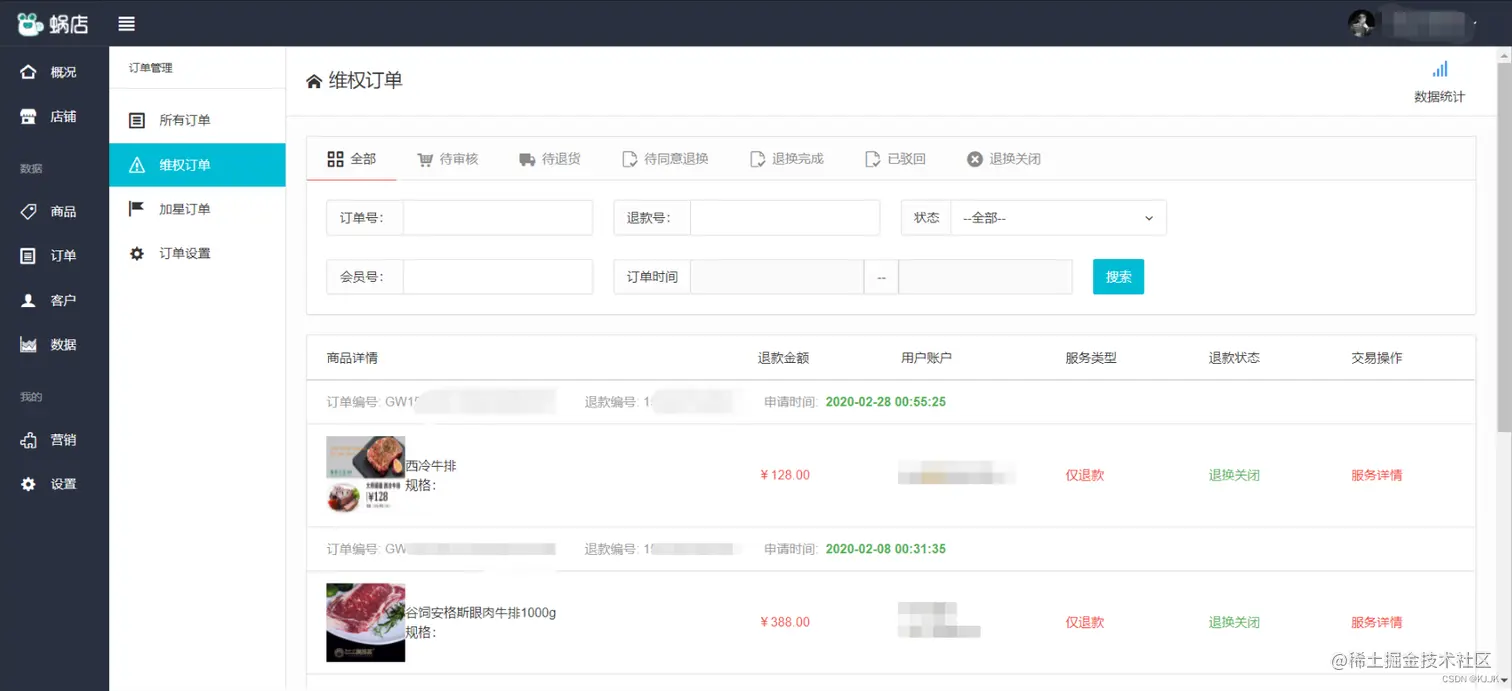Click the truck icon on the 待退货 tab
Screen dimensions: 1512x691
click(x=527, y=159)
